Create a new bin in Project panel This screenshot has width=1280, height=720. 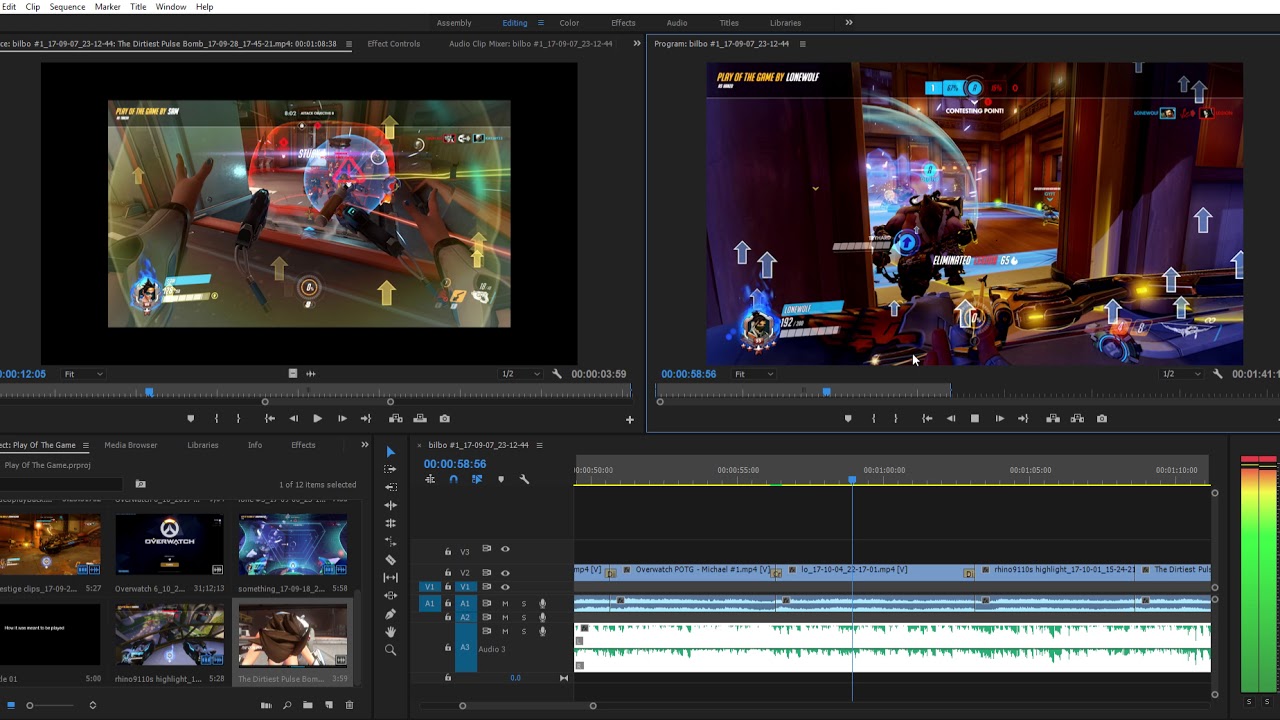coord(308,705)
